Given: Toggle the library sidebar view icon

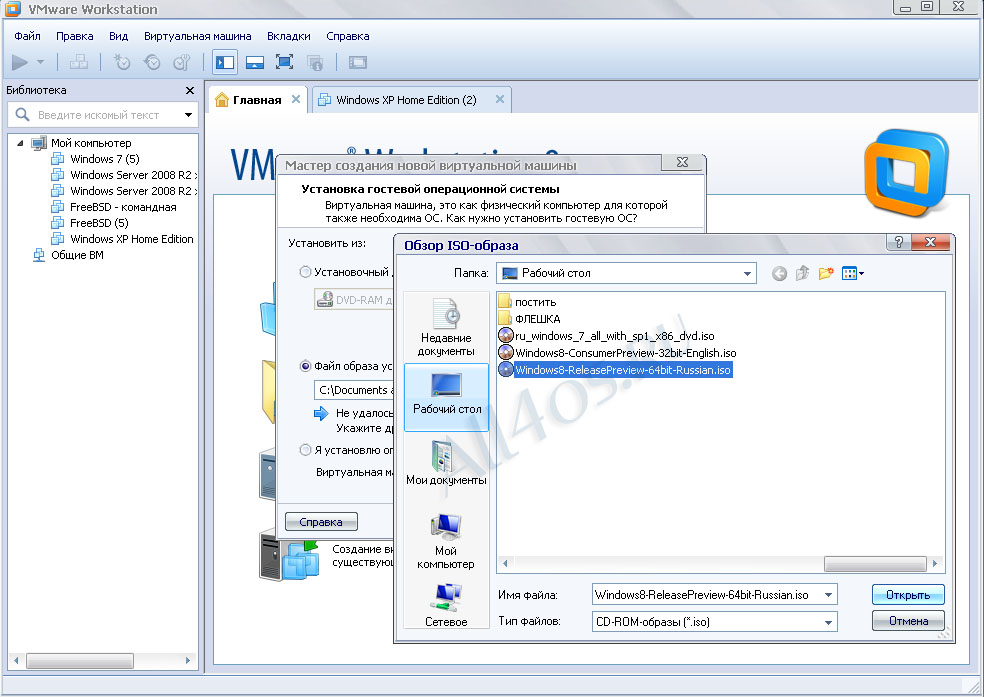Looking at the screenshot, I should [x=225, y=62].
